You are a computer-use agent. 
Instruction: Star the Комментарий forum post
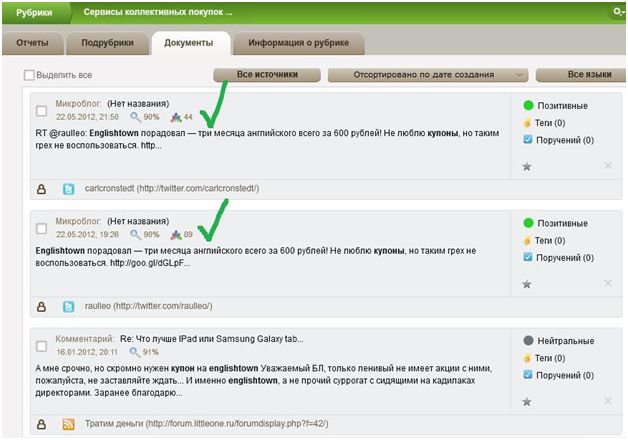click(x=527, y=402)
